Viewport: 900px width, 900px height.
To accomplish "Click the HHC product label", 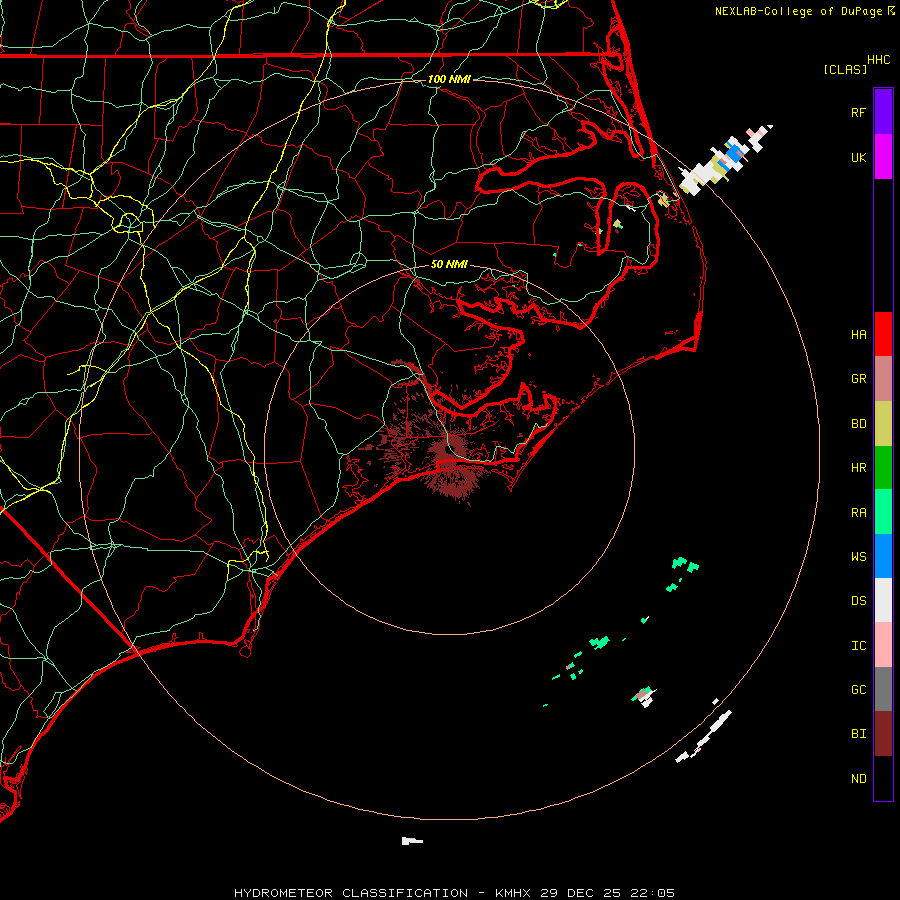I will click(x=878, y=60).
